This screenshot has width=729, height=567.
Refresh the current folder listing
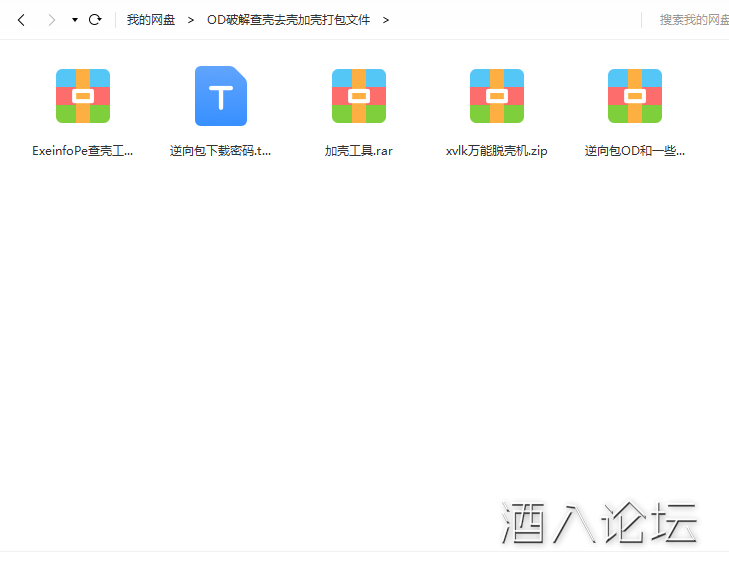[x=95, y=20]
